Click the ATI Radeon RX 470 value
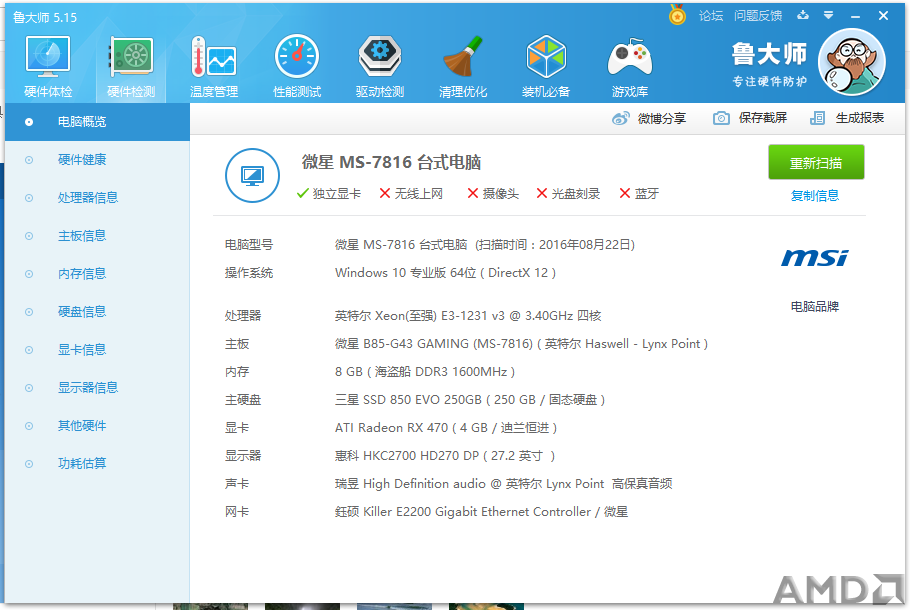The width and height of the screenshot is (910, 610). click(x=446, y=428)
